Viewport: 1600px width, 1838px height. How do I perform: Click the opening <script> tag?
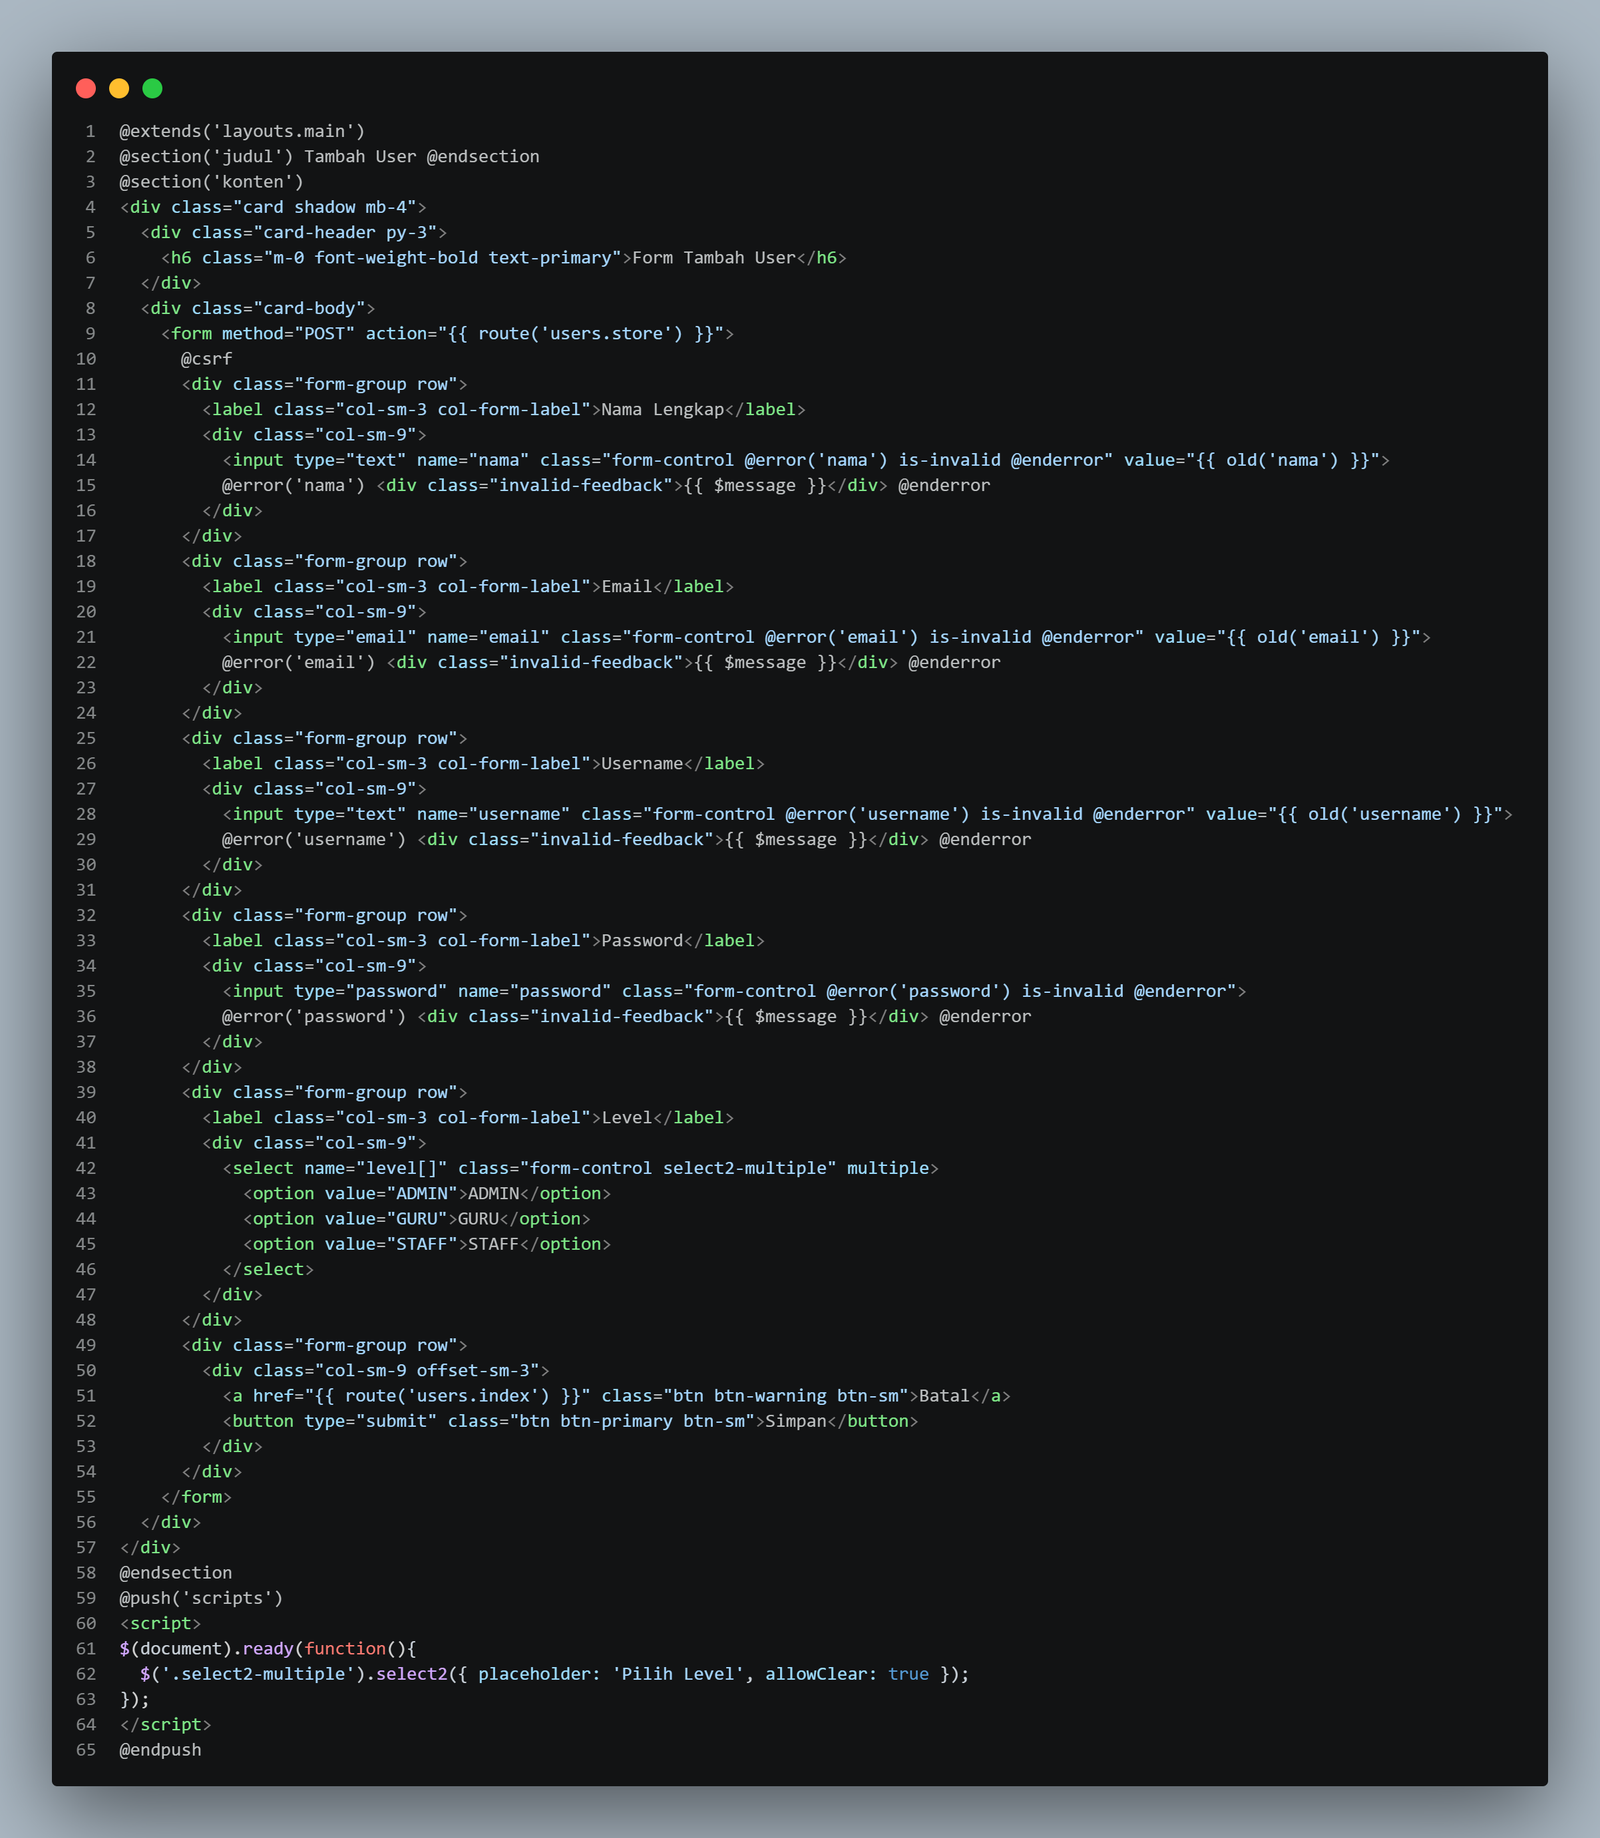tap(160, 1623)
